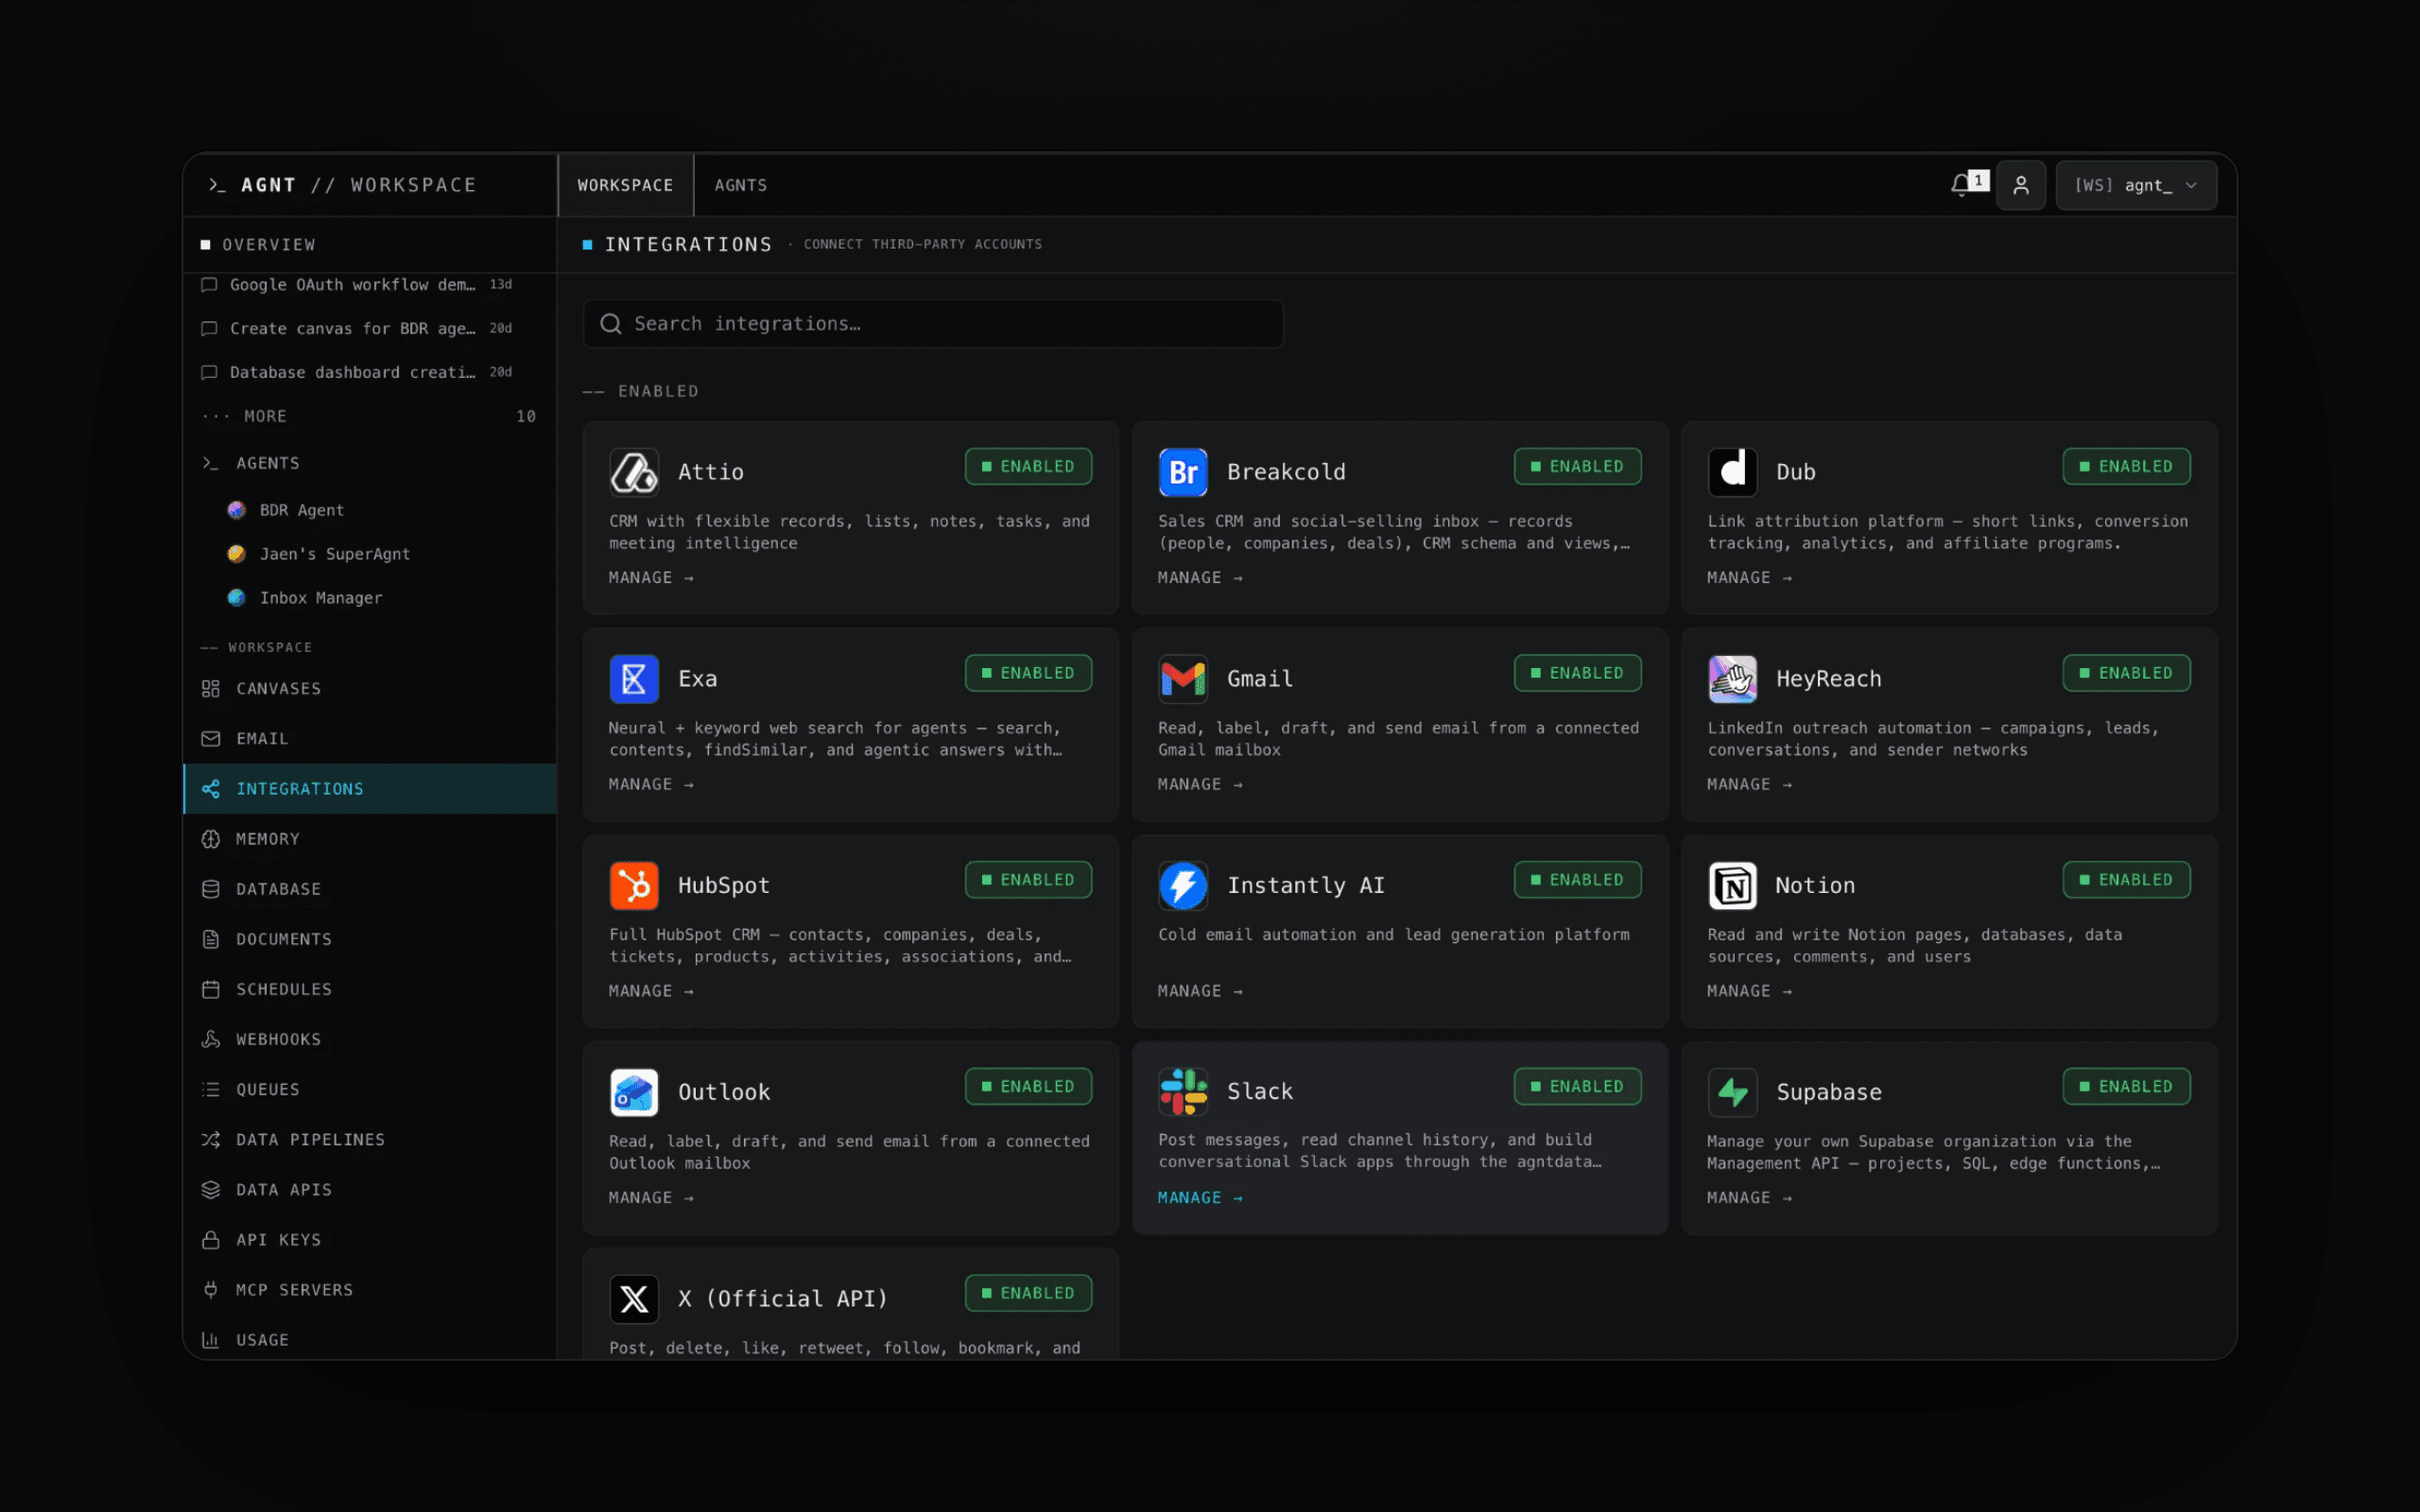Open MCP SERVERS plug icon
Image resolution: width=2420 pixels, height=1512 pixels.
210,1290
